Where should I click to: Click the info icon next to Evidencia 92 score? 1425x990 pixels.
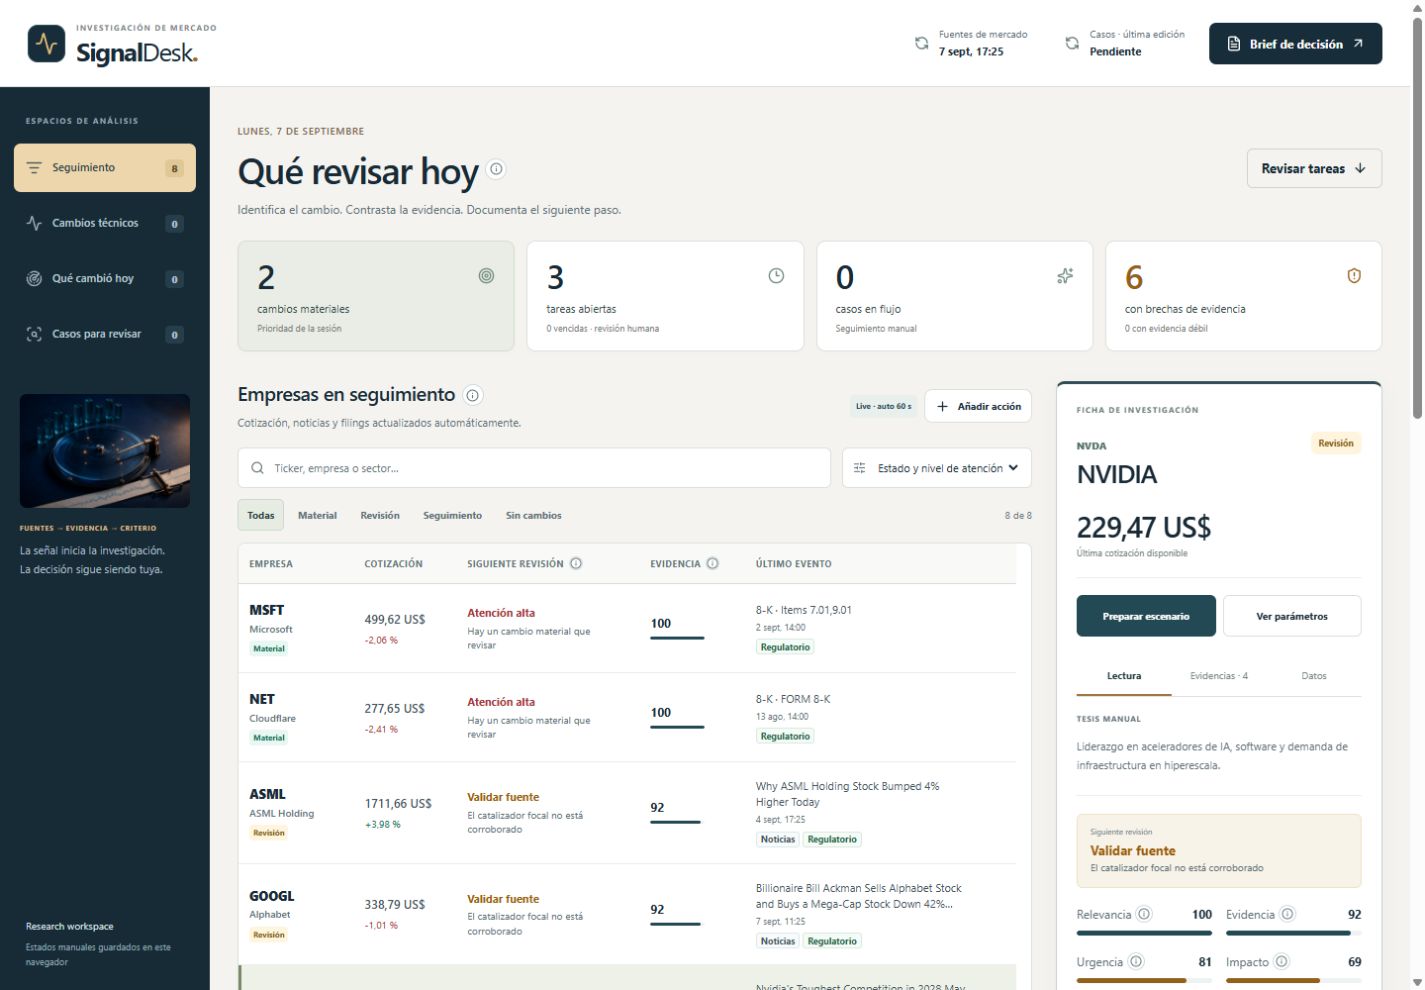pos(1288,914)
